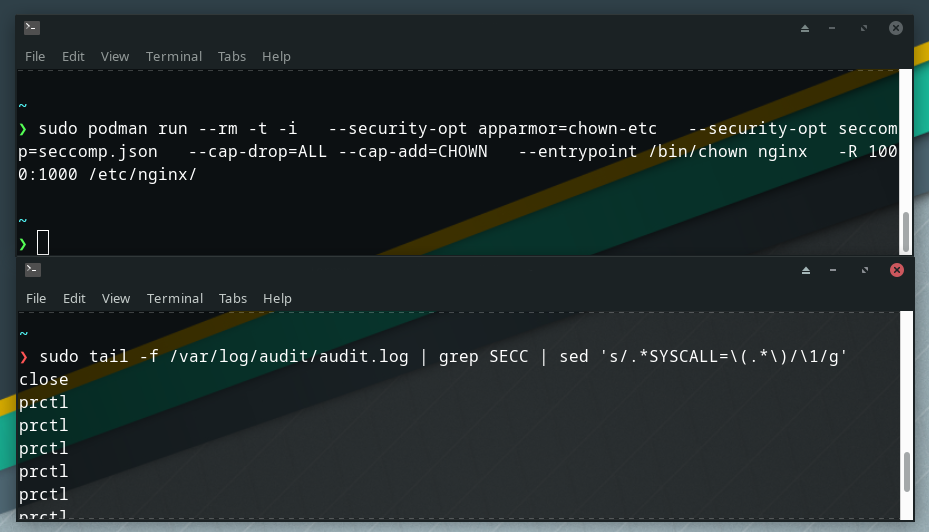Open the Help menu in the bottom terminal
The height and width of the screenshot is (532, 929).
pyautogui.click(x=277, y=298)
